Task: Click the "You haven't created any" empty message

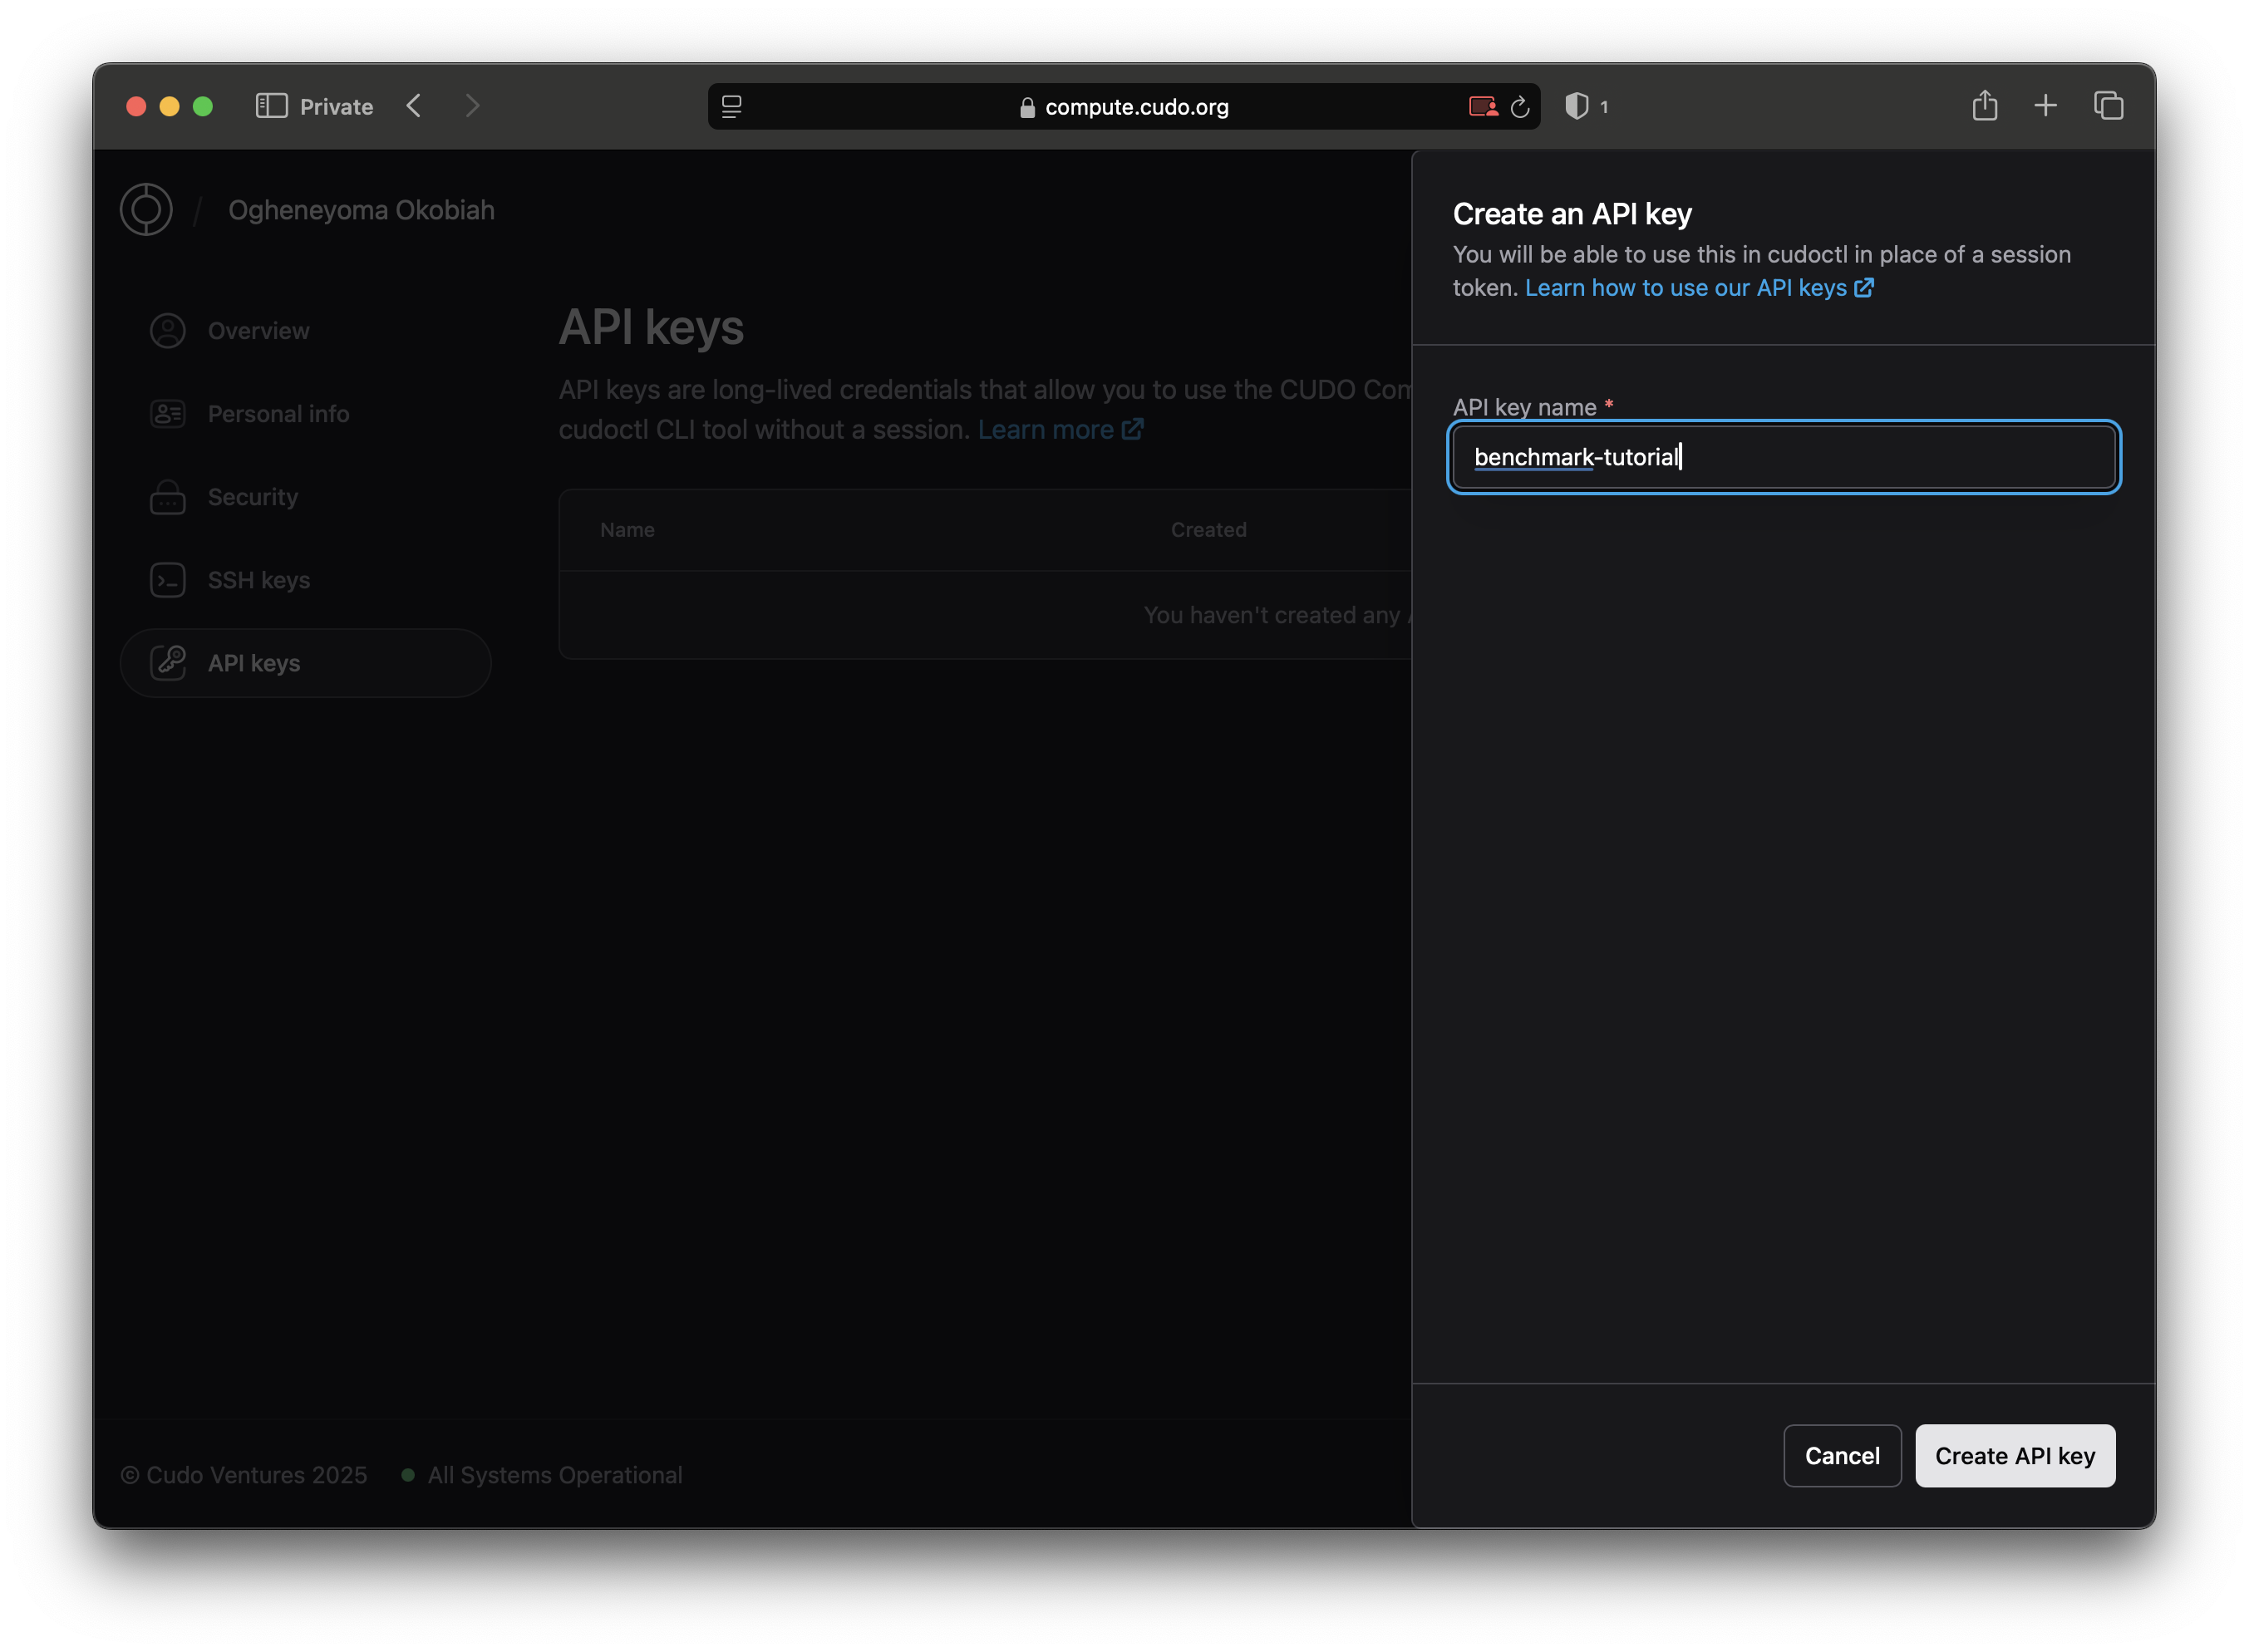Action: click(1277, 615)
